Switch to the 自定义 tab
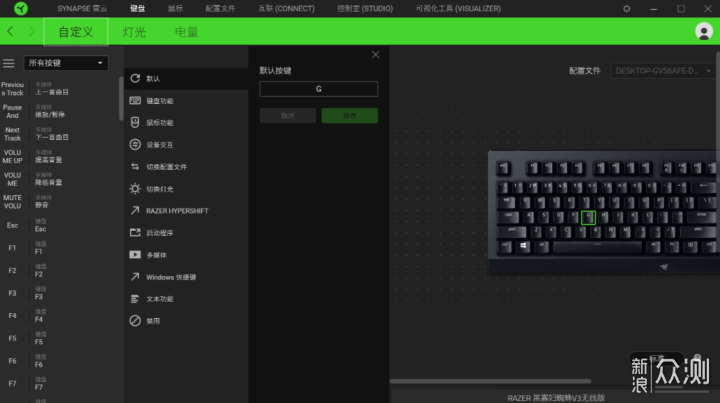Screen dimensions: 720x403 click(76, 32)
